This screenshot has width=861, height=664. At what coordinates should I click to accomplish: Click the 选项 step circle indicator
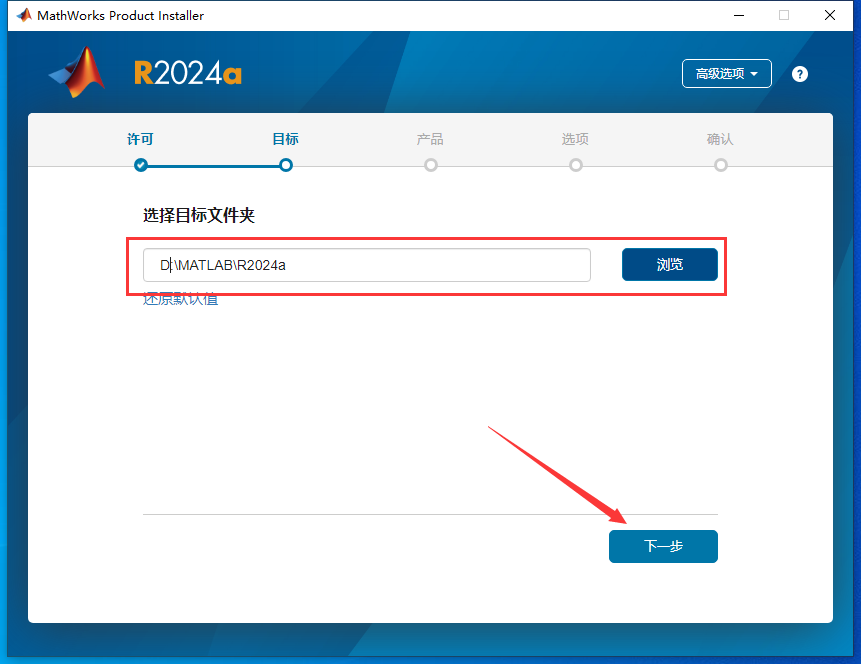(x=575, y=165)
